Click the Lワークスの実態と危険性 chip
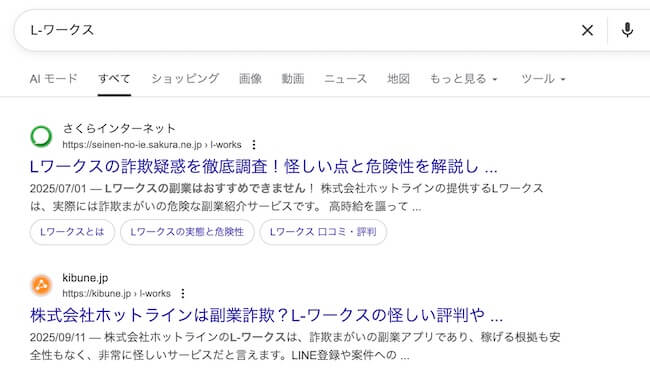This screenshot has height=390, width=650. tap(187, 232)
